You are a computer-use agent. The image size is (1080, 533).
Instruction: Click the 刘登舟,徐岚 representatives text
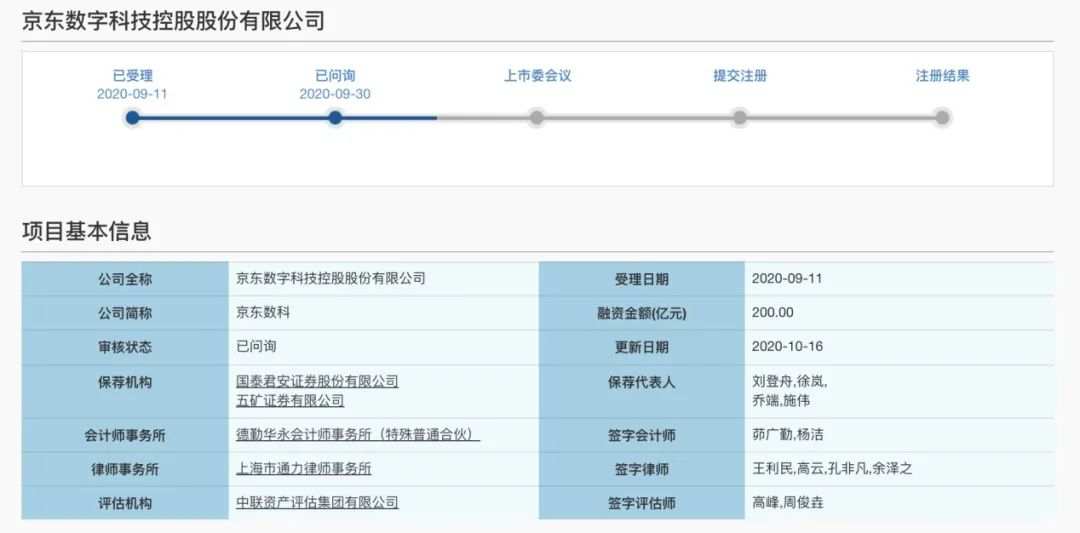pyautogui.click(x=789, y=381)
